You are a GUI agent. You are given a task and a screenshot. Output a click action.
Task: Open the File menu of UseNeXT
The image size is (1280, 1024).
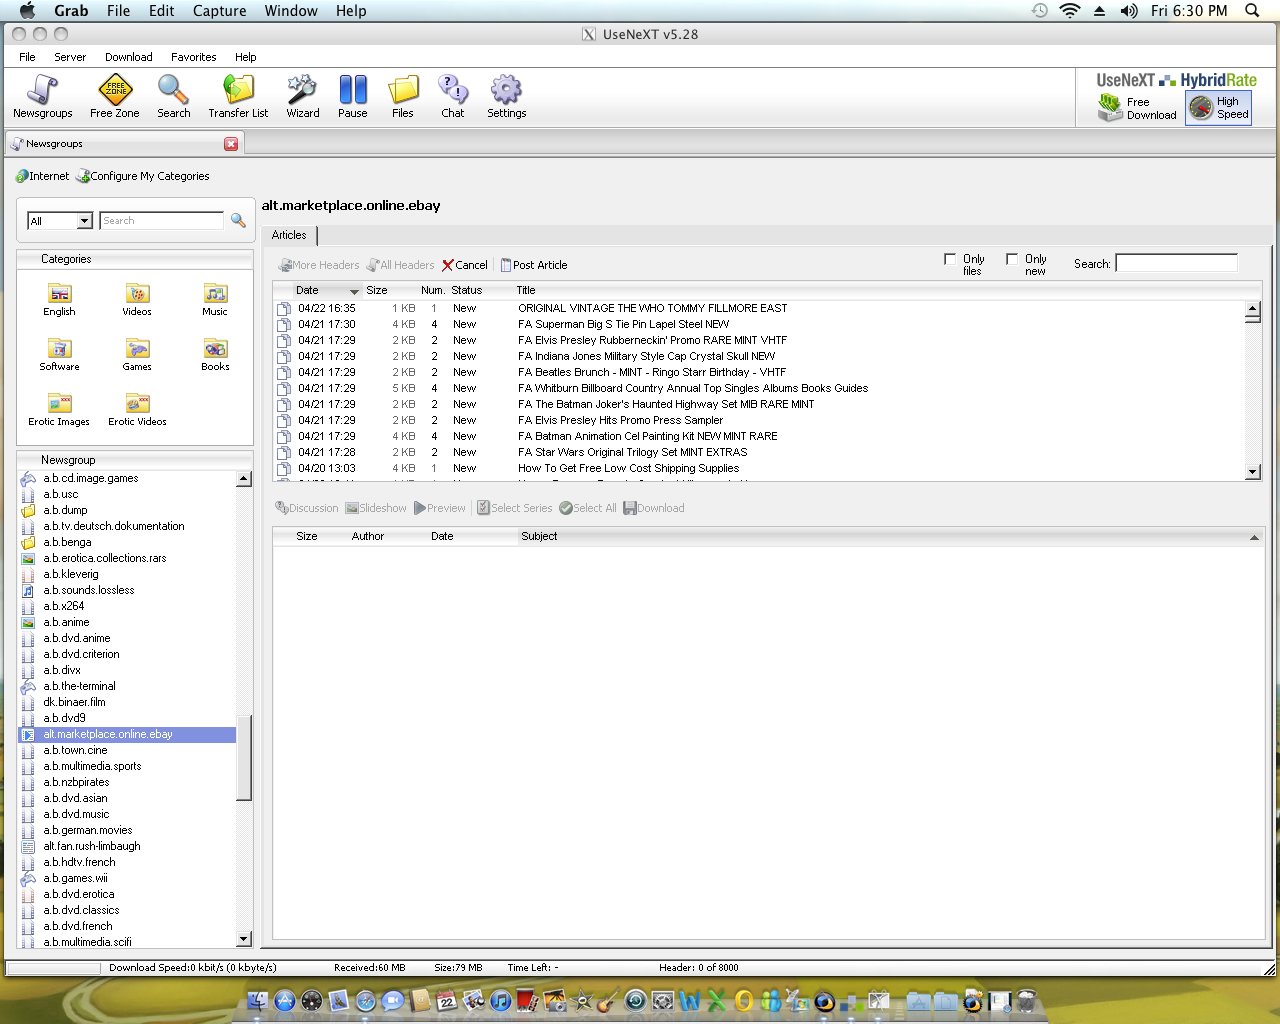pyautogui.click(x=27, y=57)
